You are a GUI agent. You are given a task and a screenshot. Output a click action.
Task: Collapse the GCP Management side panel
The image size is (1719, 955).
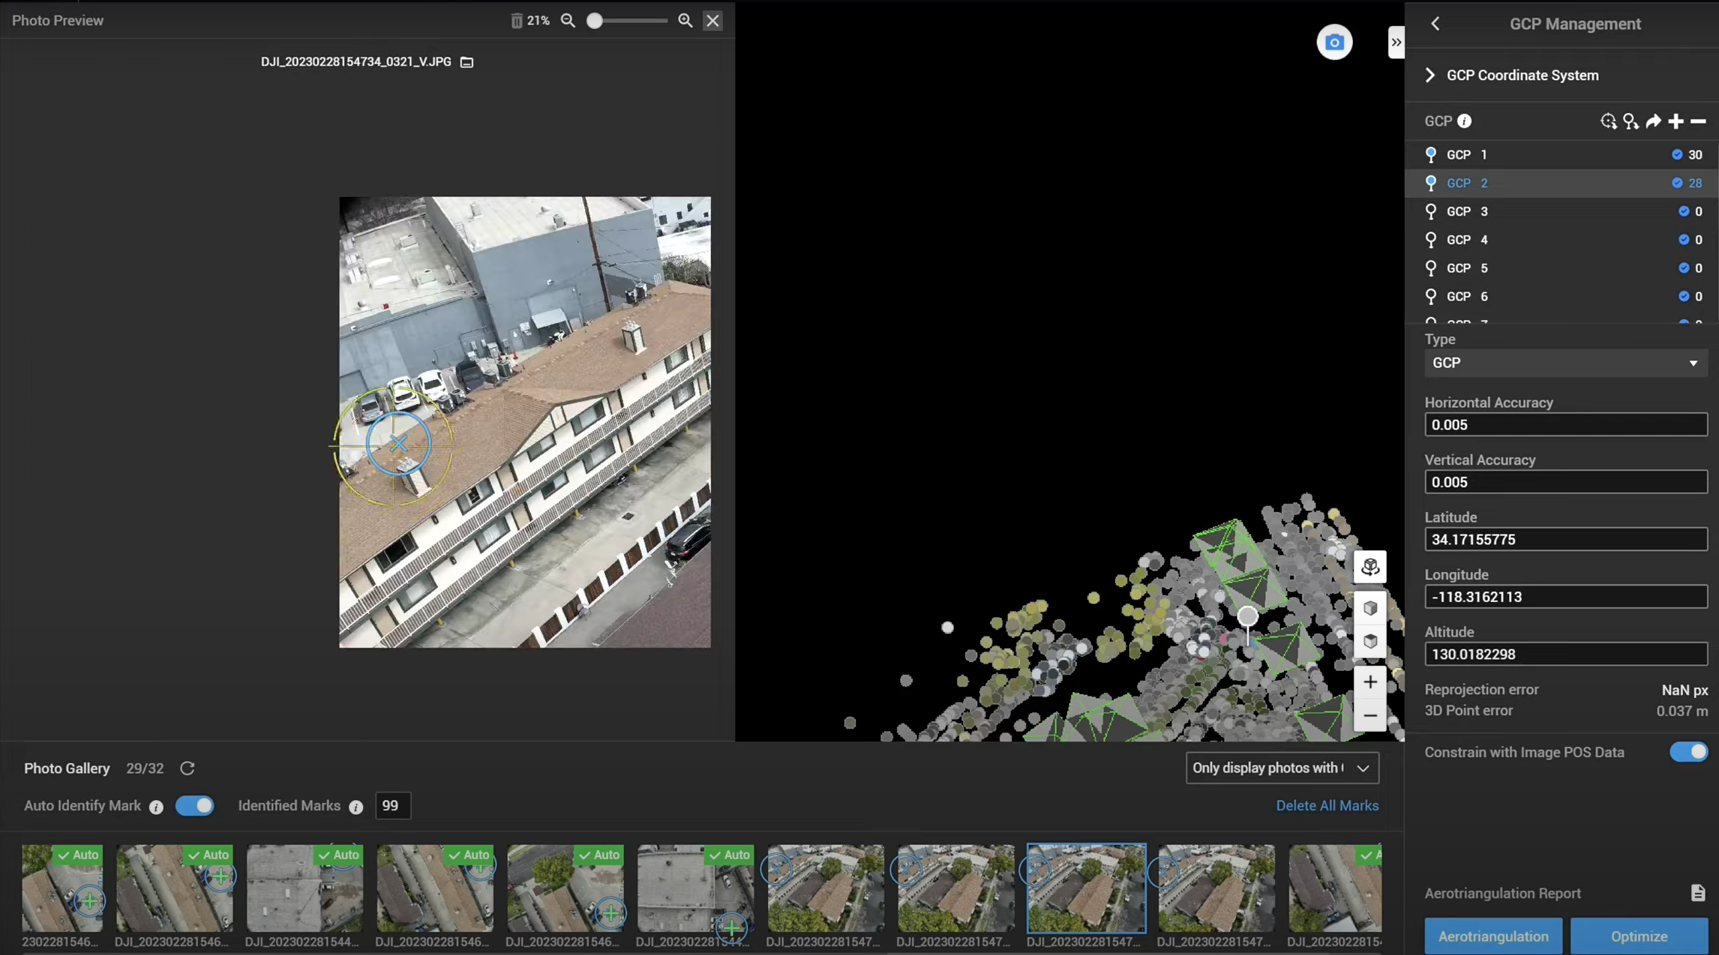[1396, 42]
